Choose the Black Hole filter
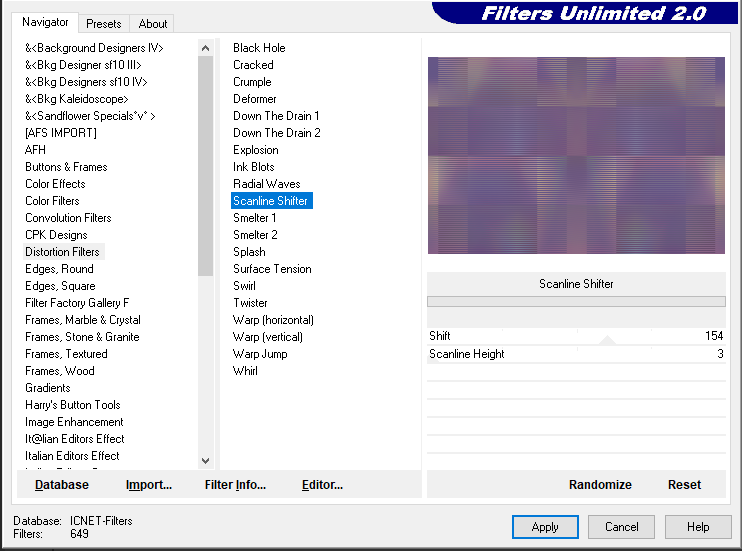The image size is (742, 551). point(259,48)
